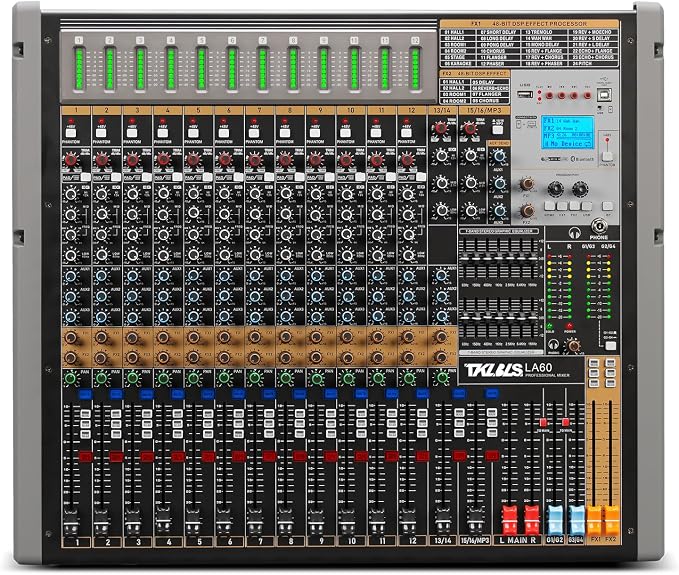The image size is (679, 575).
Task: Click '06 KARAOKE' in the FX1 effect list
Action: point(456,63)
